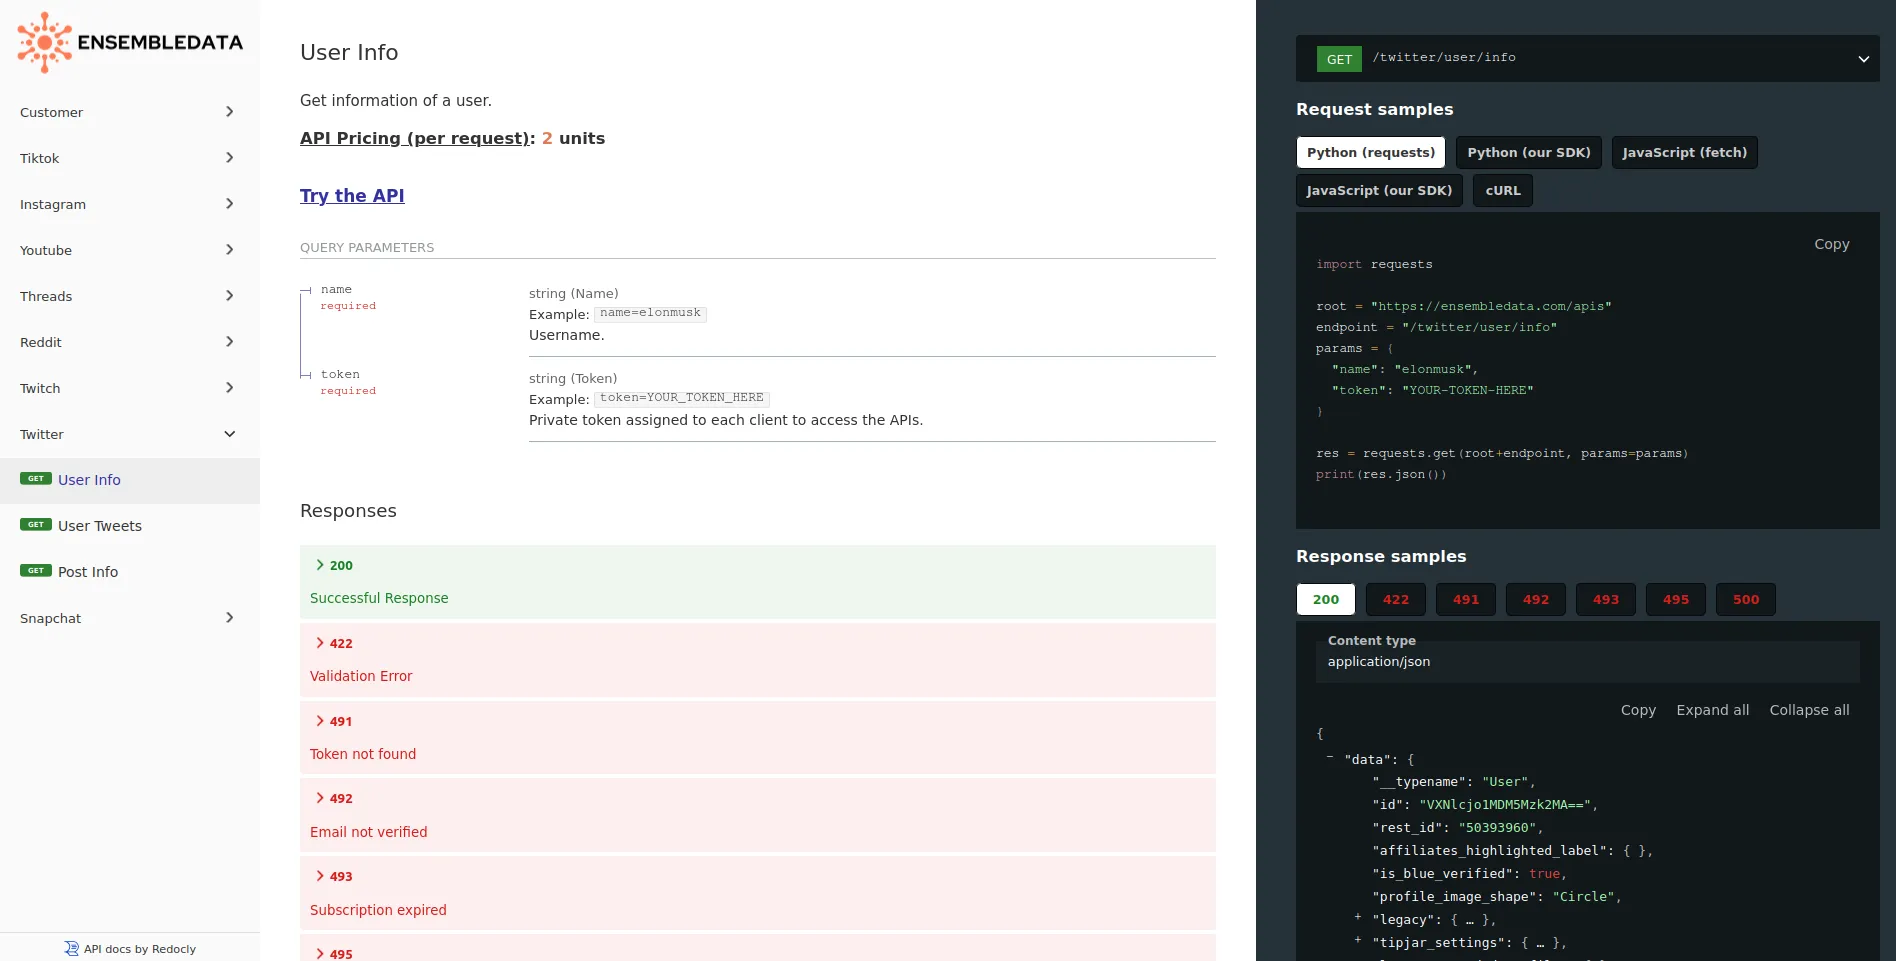Expand the Reddit sidebar section
Image resolution: width=1896 pixels, height=961 pixels.
(130, 342)
